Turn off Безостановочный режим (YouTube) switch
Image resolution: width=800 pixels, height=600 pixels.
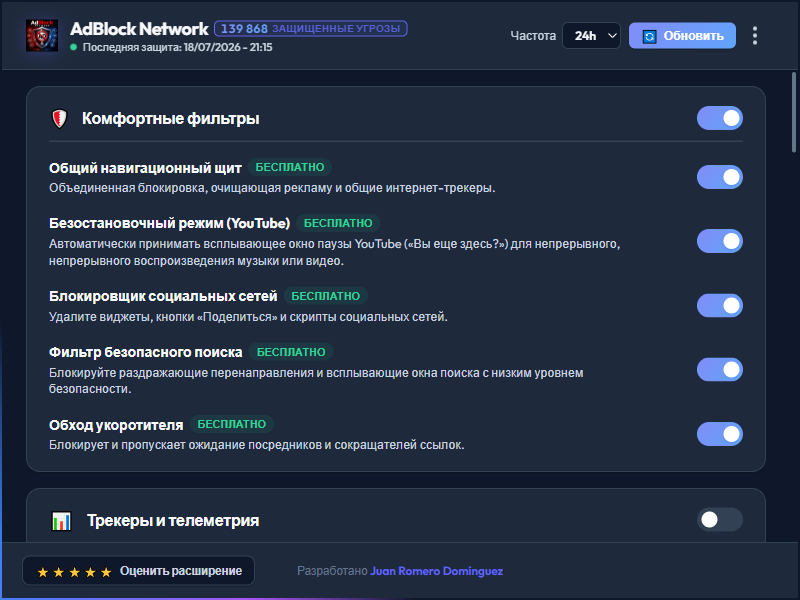[x=719, y=241]
